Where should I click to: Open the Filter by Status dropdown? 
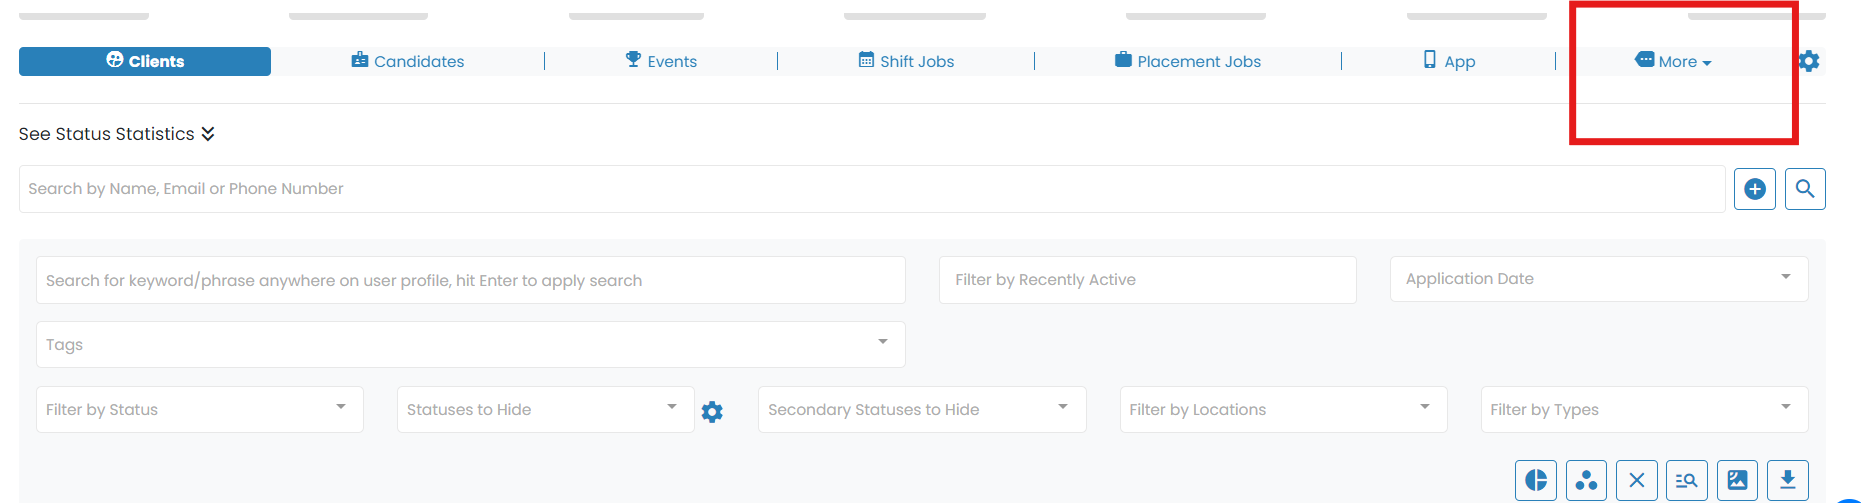(199, 409)
